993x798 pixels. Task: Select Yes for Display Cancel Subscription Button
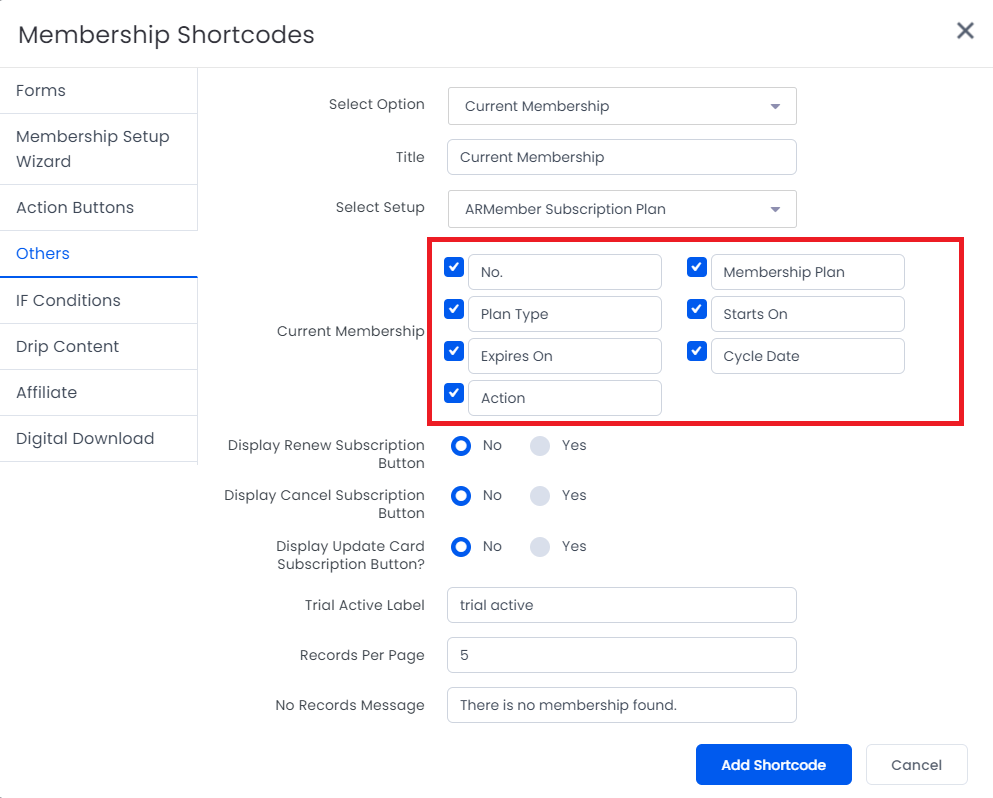pyautogui.click(x=540, y=496)
